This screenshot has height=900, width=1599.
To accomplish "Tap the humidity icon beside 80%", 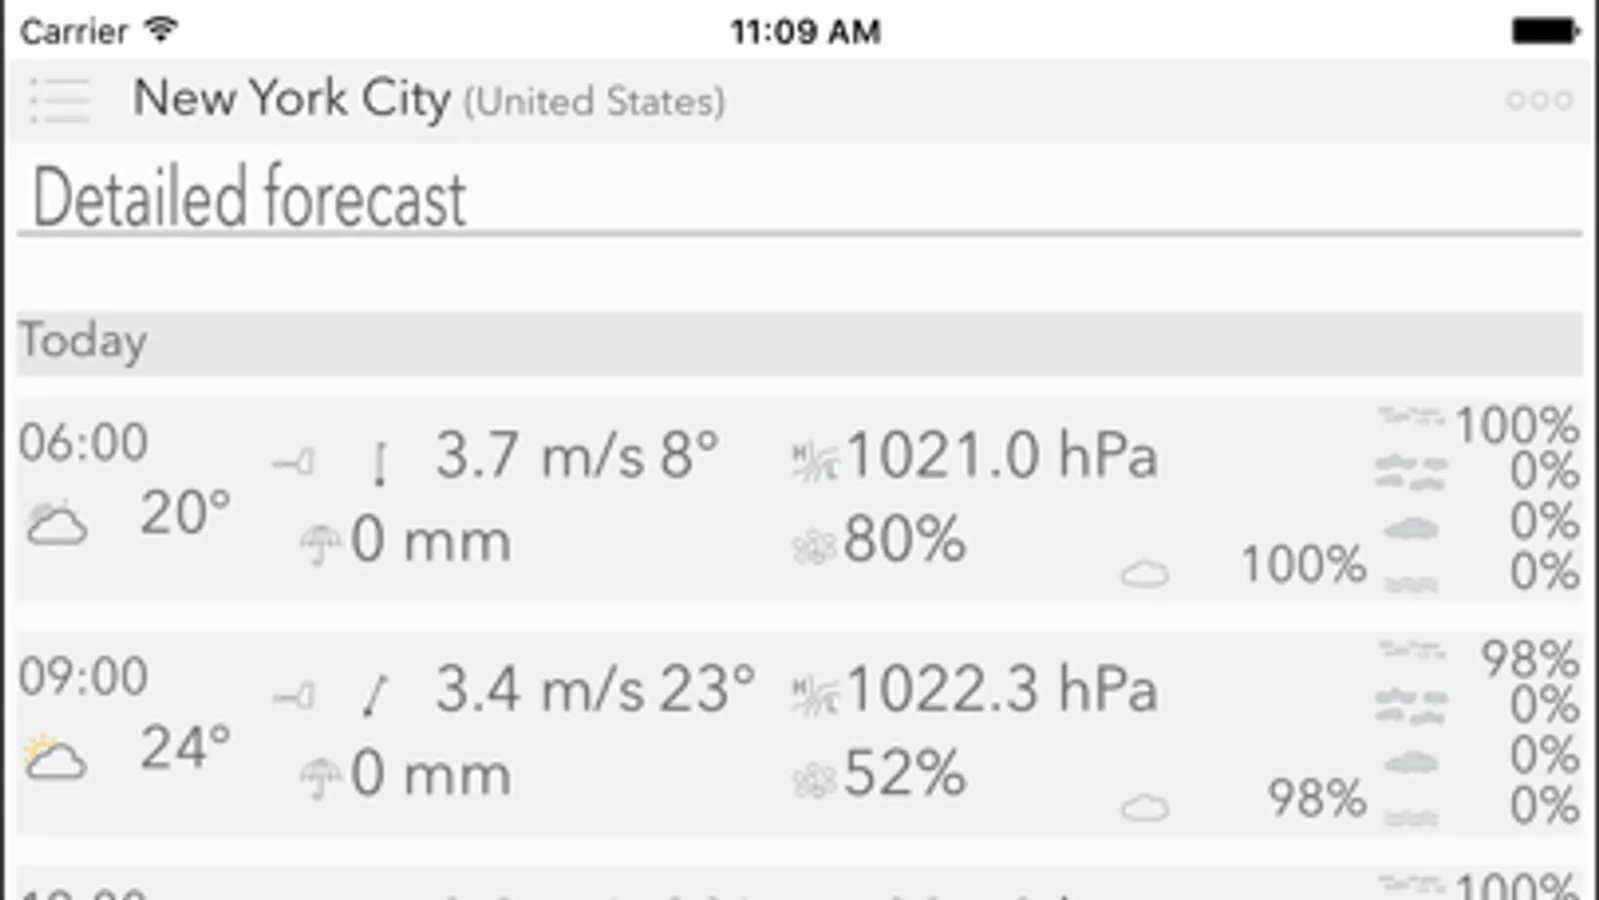I will [x=814, y=546].
